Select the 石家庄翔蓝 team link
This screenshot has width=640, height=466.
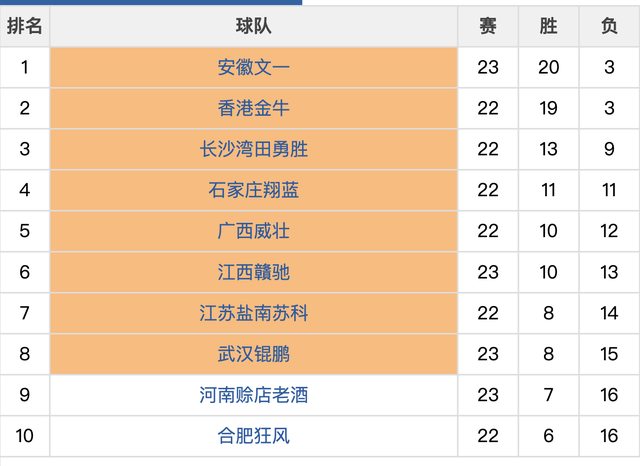pos(254,190)
